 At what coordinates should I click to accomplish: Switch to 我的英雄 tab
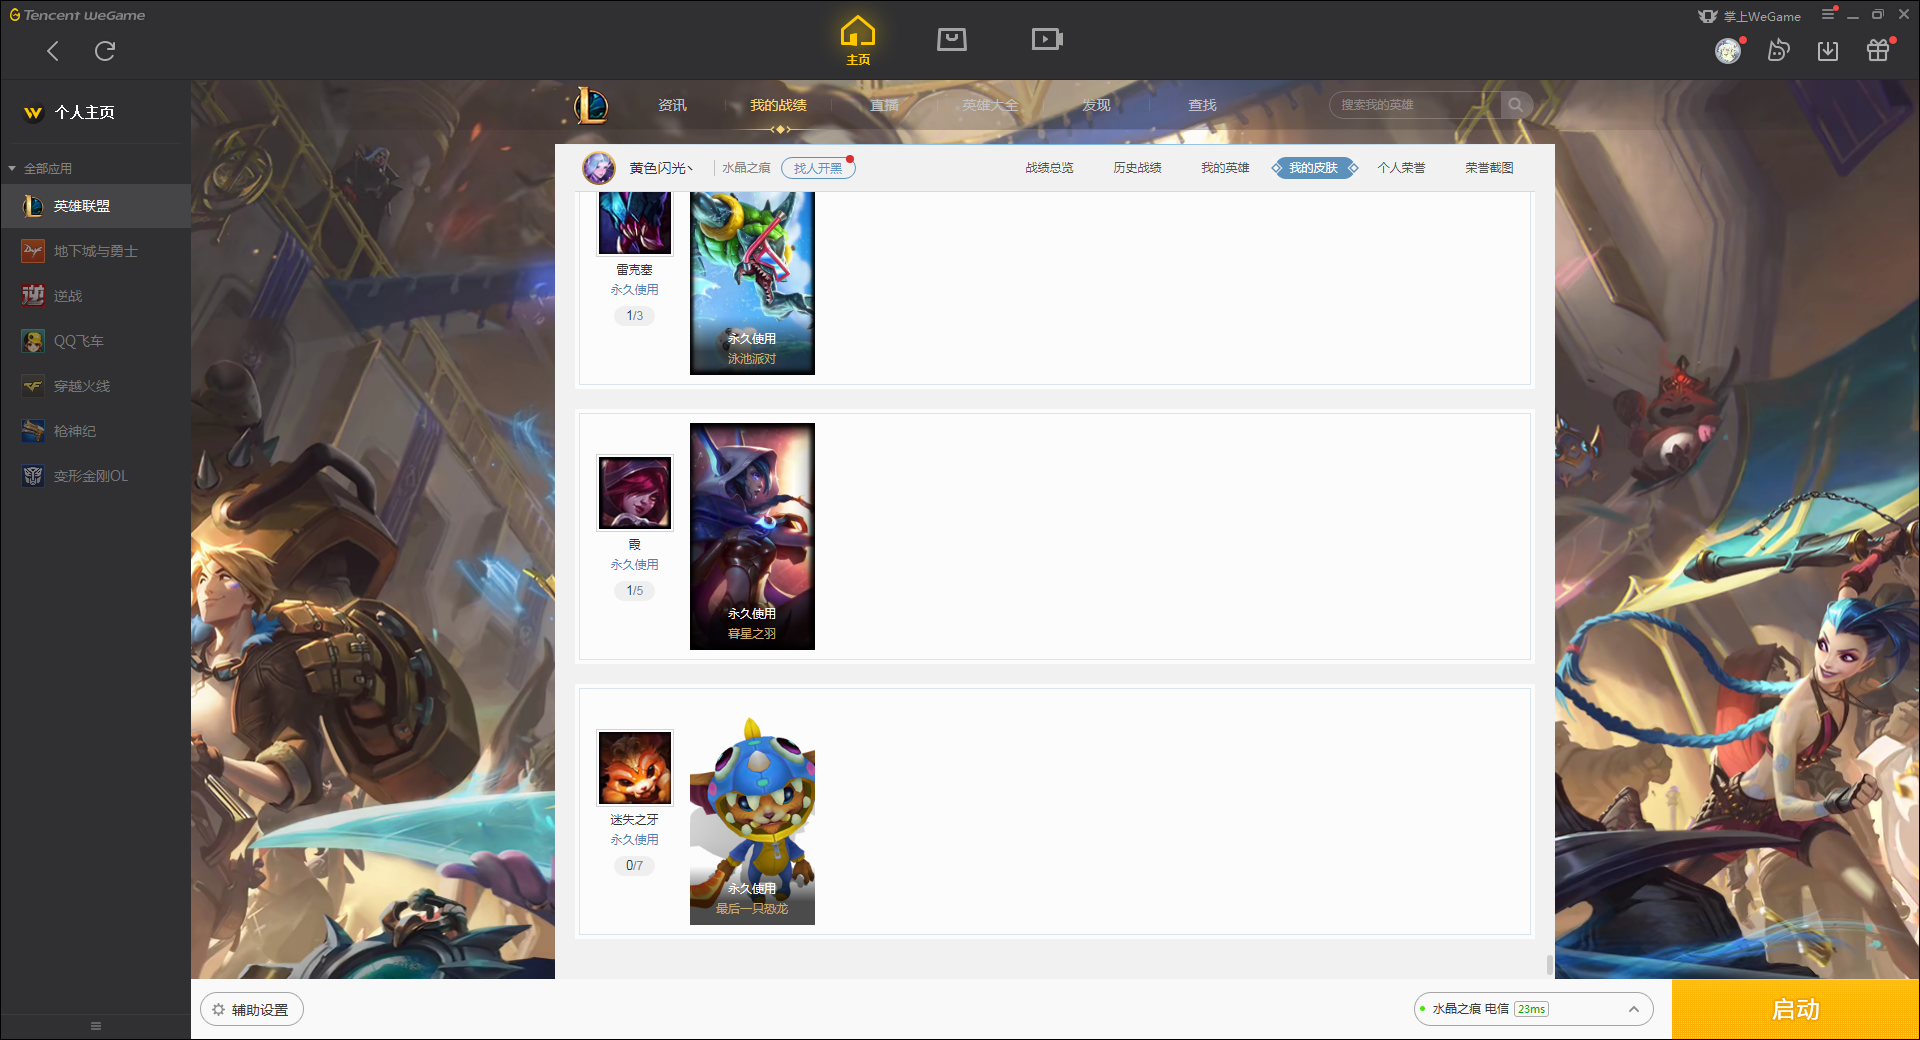1225,168
